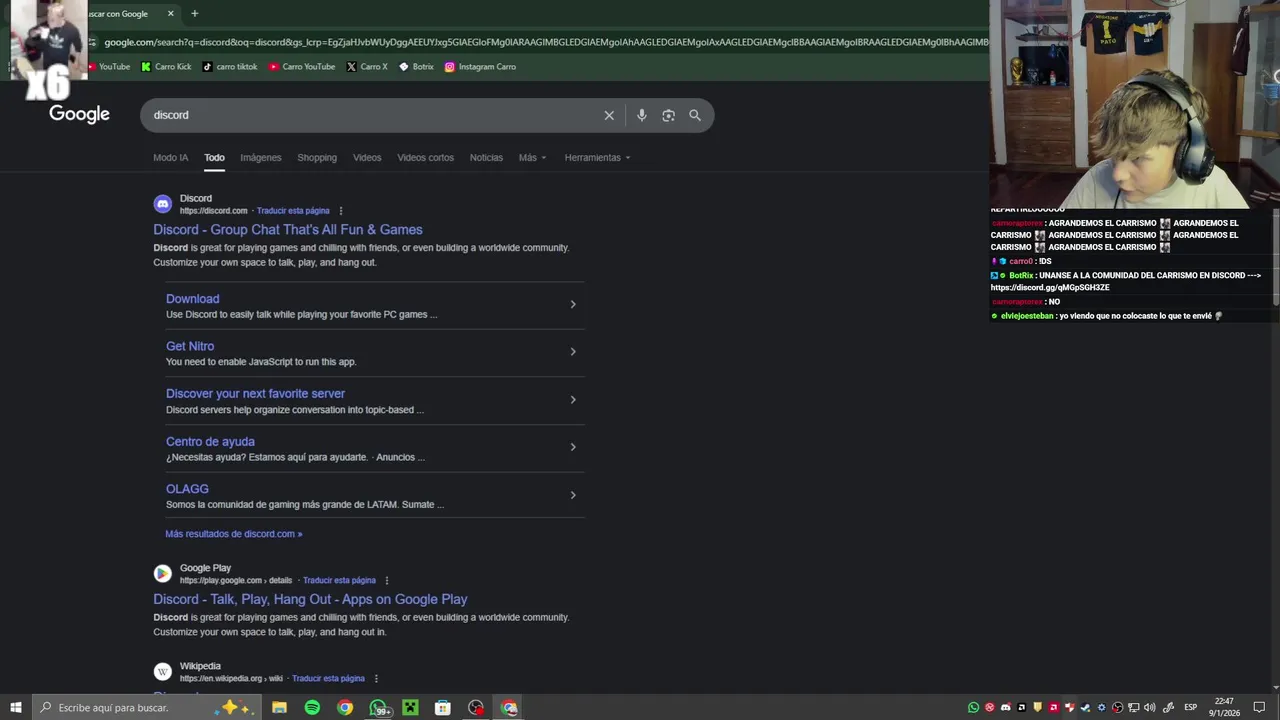This screenshot has width=1280, height=720.
Task: Open Microsoft Store from the taskbar
Action: click(443, 708)
